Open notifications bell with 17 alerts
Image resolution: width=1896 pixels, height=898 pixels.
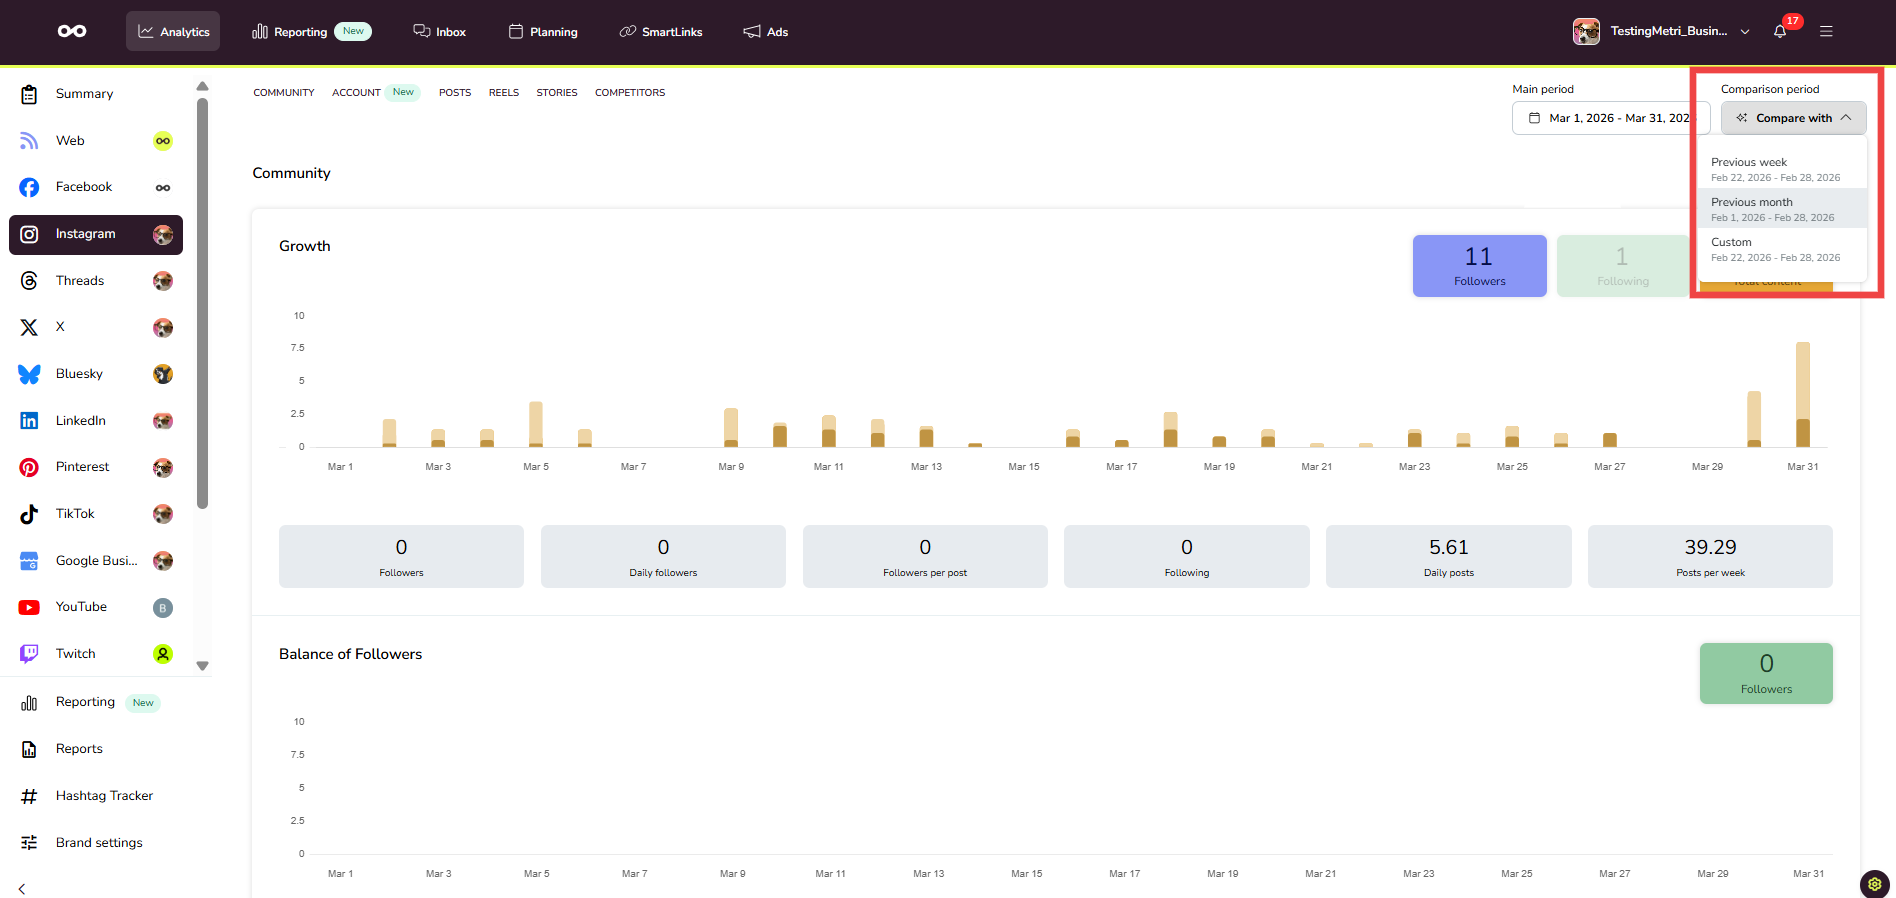point(1780,31)
